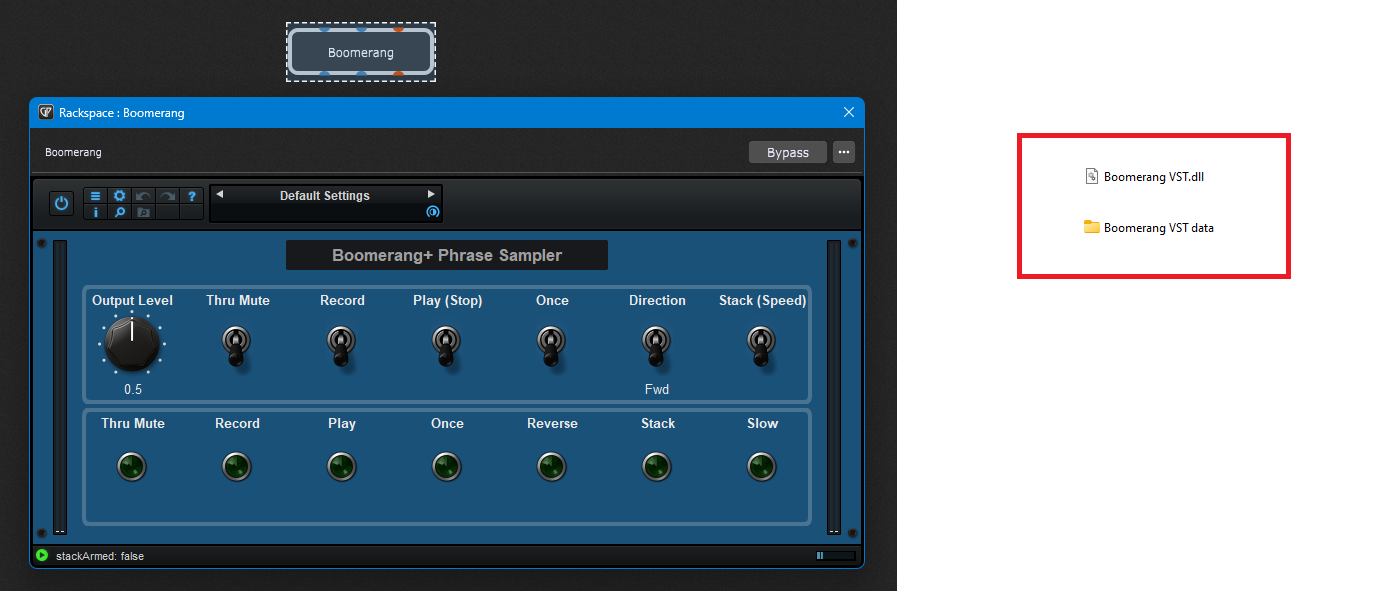Screen dimensions: 1394x591
Task: Click the redo arrow icon
Action: [x=167, y=196]
